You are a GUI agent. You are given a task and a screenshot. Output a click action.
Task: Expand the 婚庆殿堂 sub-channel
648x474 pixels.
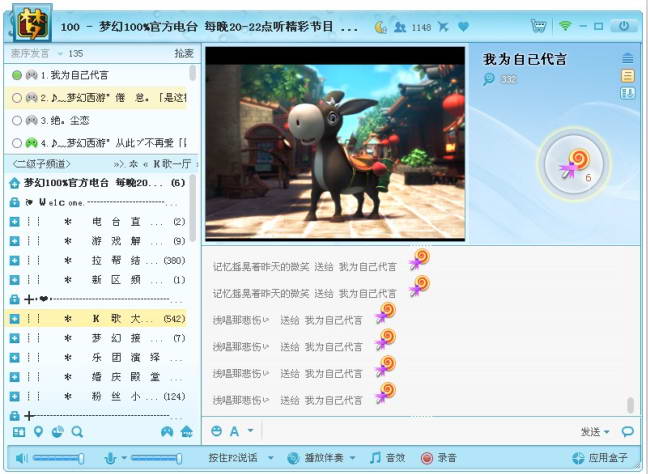[x=14, y=377]
